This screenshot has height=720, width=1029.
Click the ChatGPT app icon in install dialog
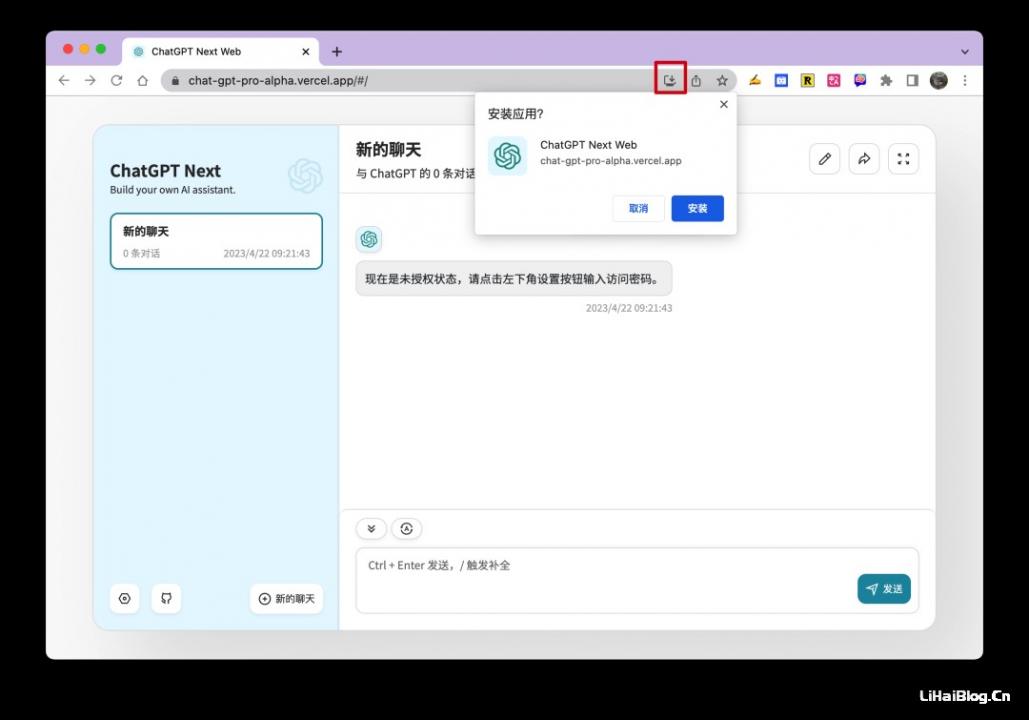pos(507,156)
